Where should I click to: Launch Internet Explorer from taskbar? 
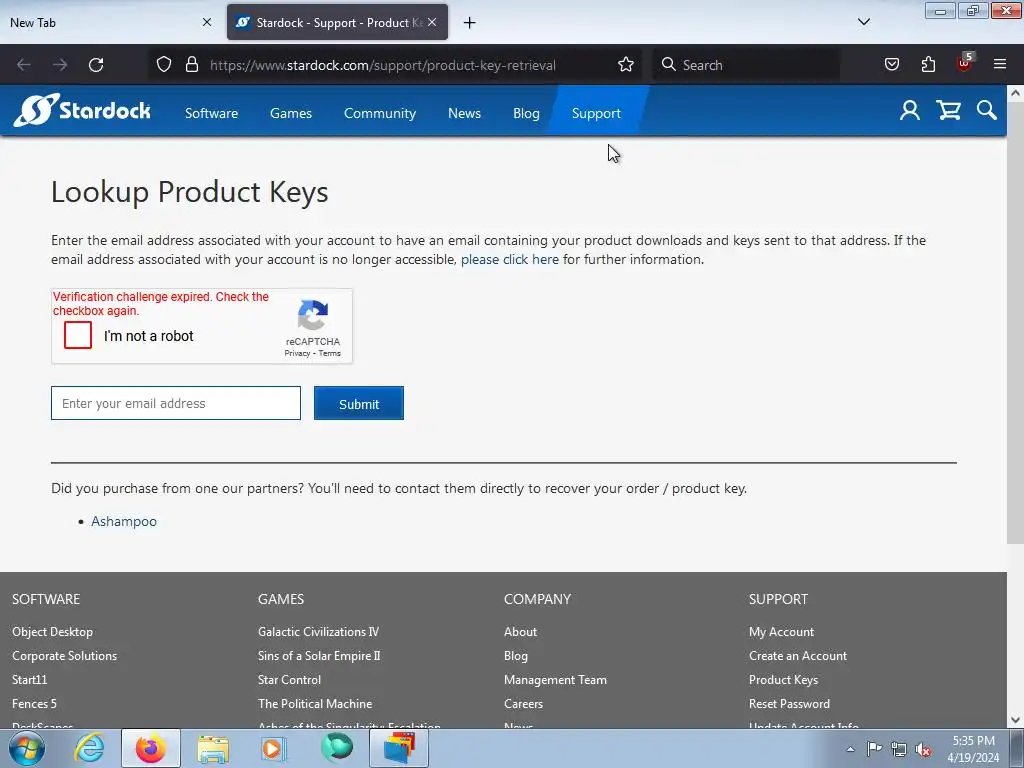(x=89, y=748)
